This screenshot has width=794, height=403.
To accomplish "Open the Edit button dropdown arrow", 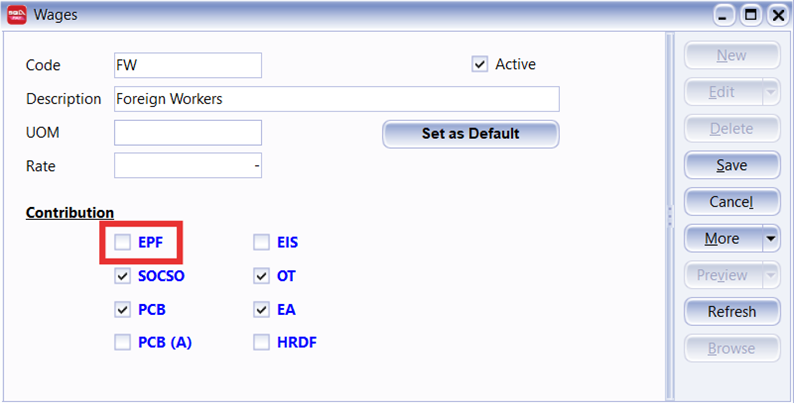I will tap(769, 92).
